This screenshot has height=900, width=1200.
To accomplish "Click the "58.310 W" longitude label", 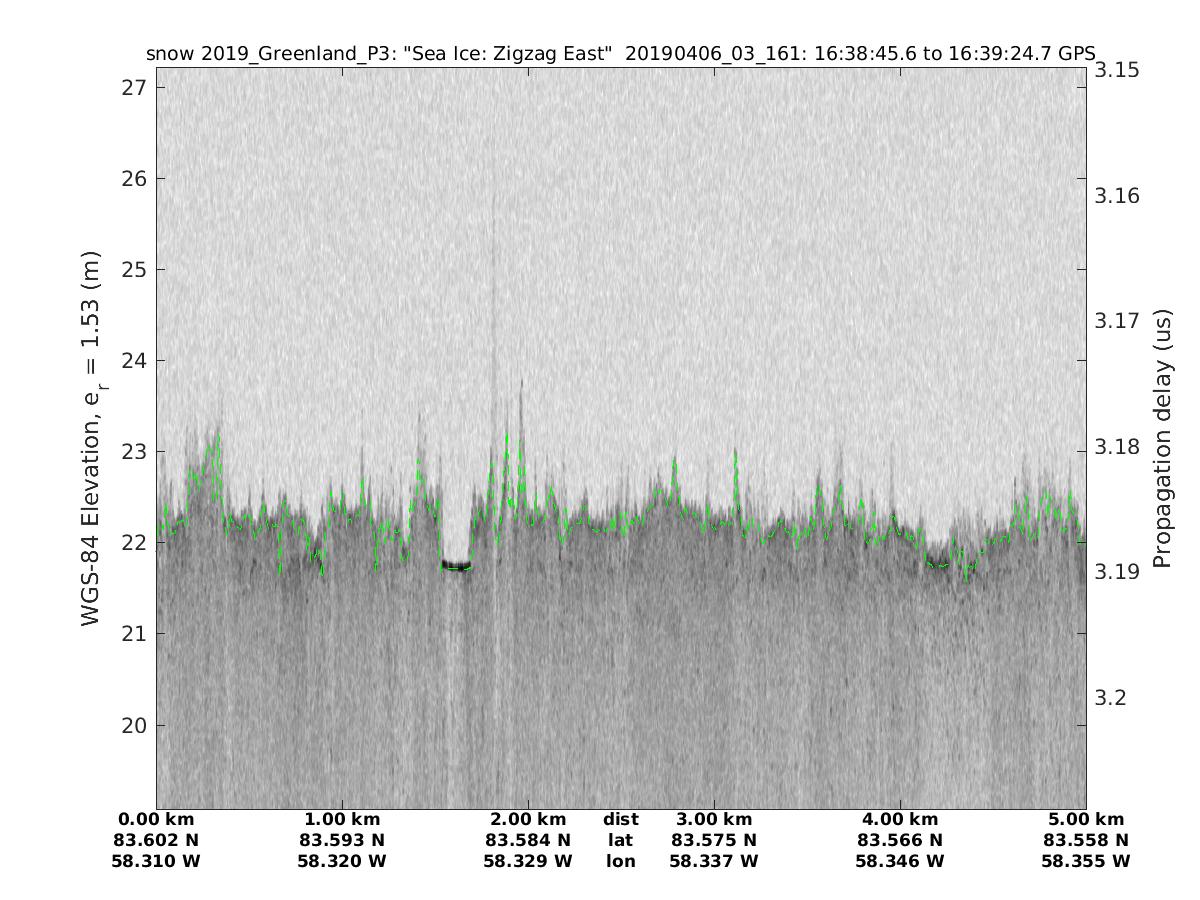I will pyautogui.click(x=156, y=861).
